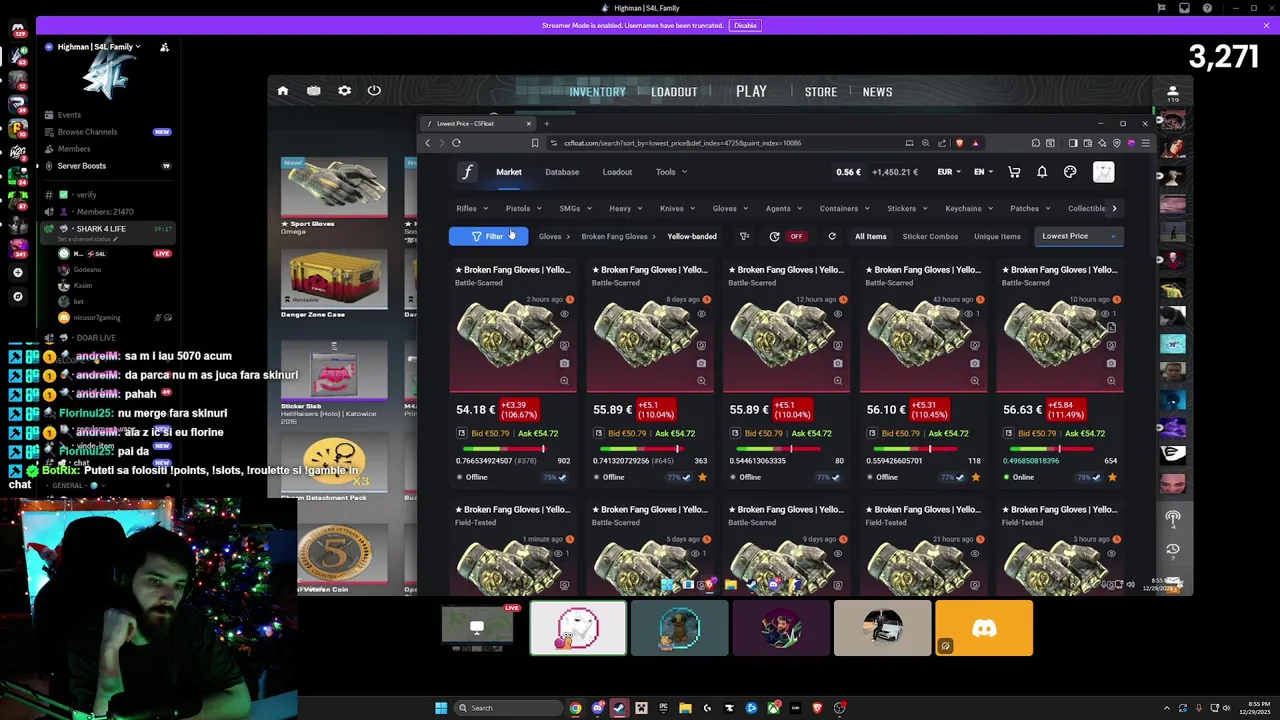Screen dimensions: 1280x720
Task: Bookmark the current CSFloat page
Action: click(x=535, y=143)
